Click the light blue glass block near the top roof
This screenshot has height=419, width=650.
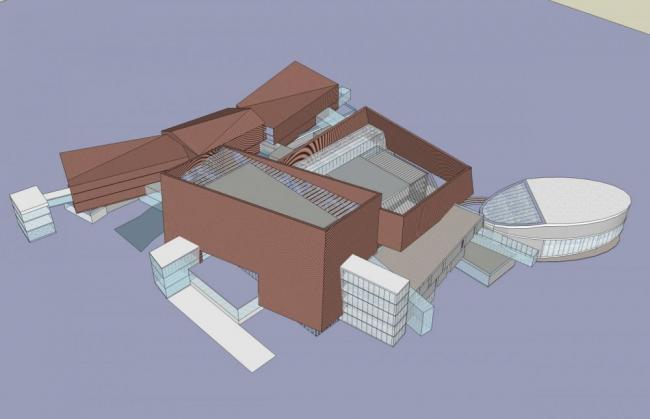coord(346,97)
